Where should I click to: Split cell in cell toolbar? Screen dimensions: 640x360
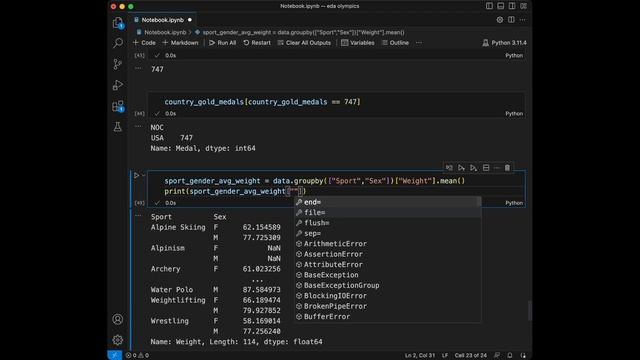pos(486,168)
